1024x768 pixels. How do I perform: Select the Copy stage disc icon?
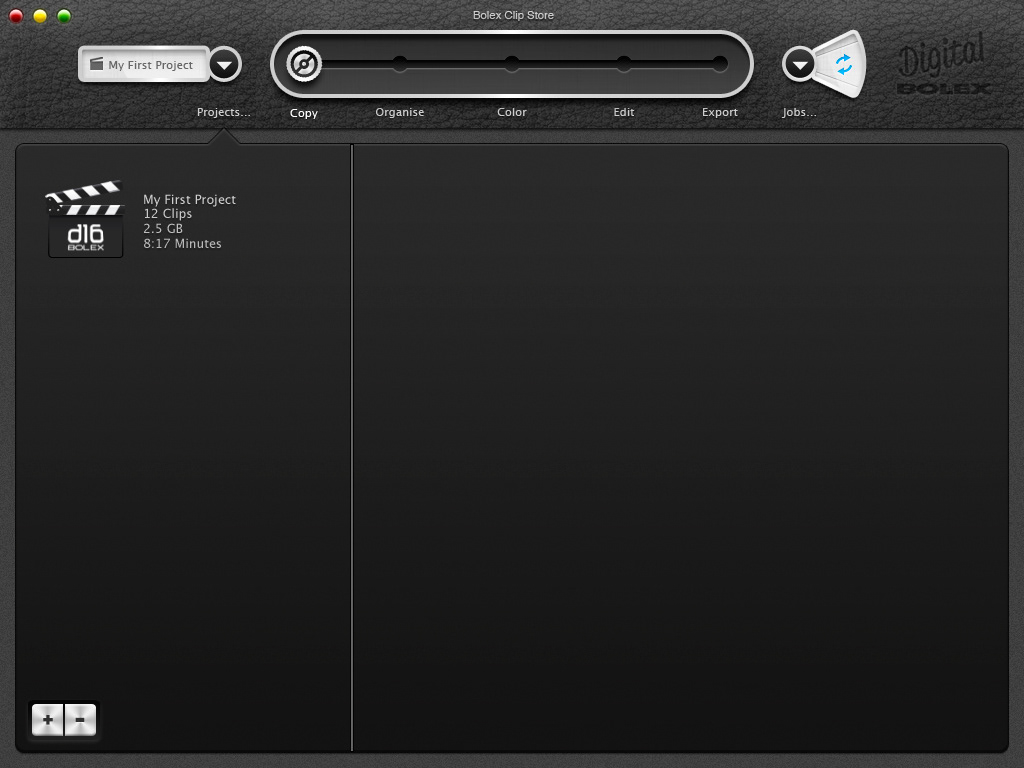(304, 64)
